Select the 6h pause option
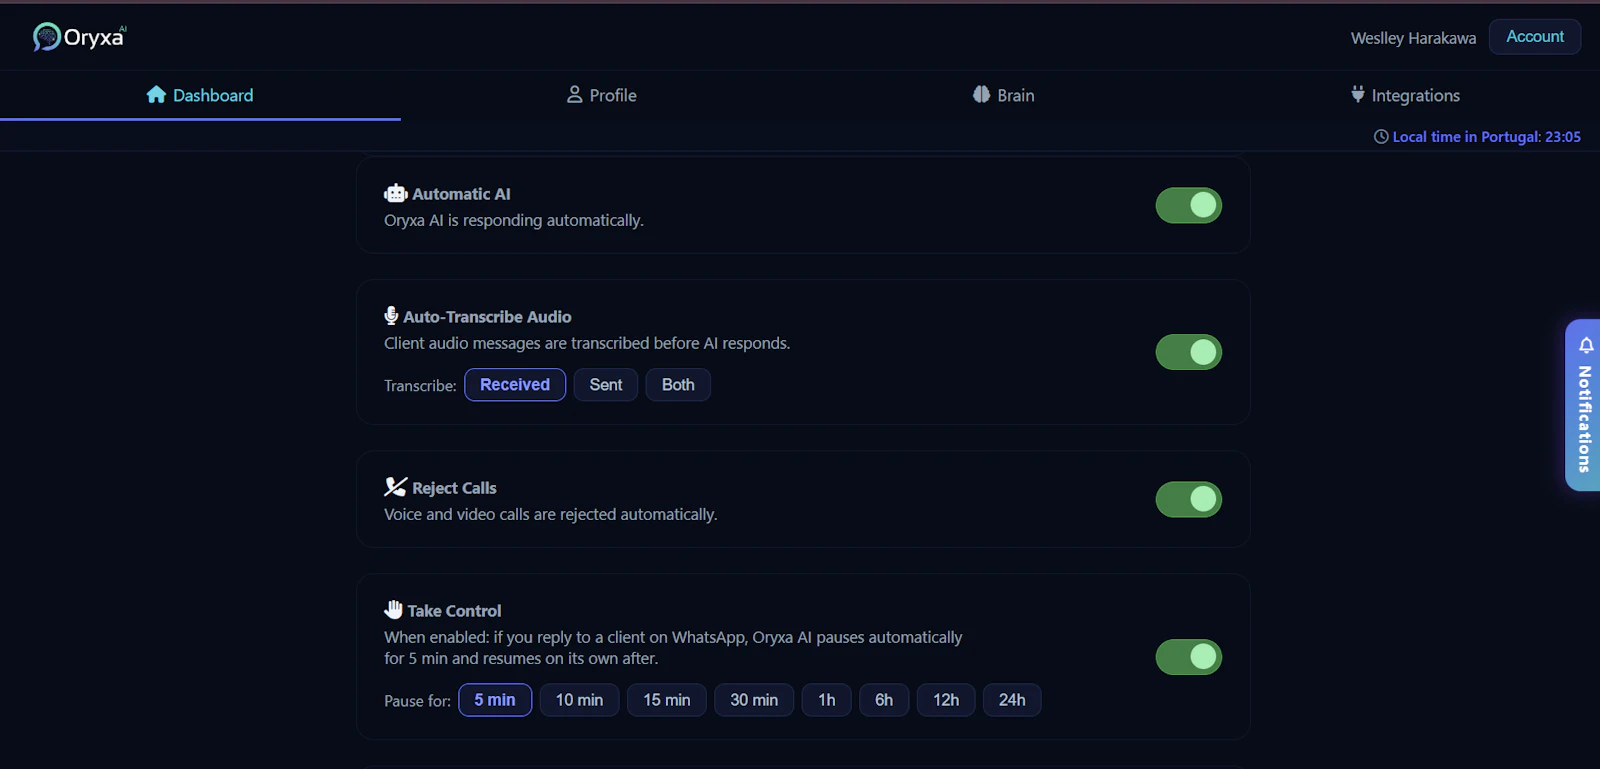Viewport: 1600px width, 769px height. [x=884, y=700]
